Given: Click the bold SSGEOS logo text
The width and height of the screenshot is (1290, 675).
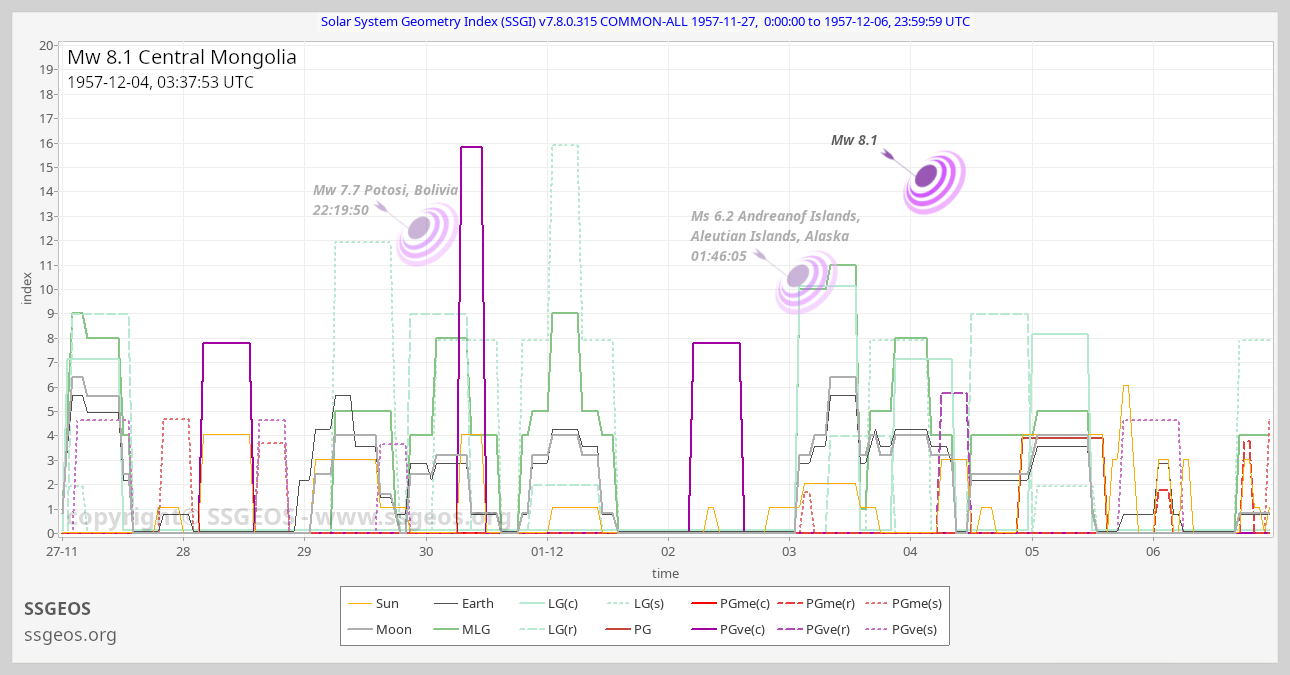Looking at the screenshot, I should pos(57,609).
